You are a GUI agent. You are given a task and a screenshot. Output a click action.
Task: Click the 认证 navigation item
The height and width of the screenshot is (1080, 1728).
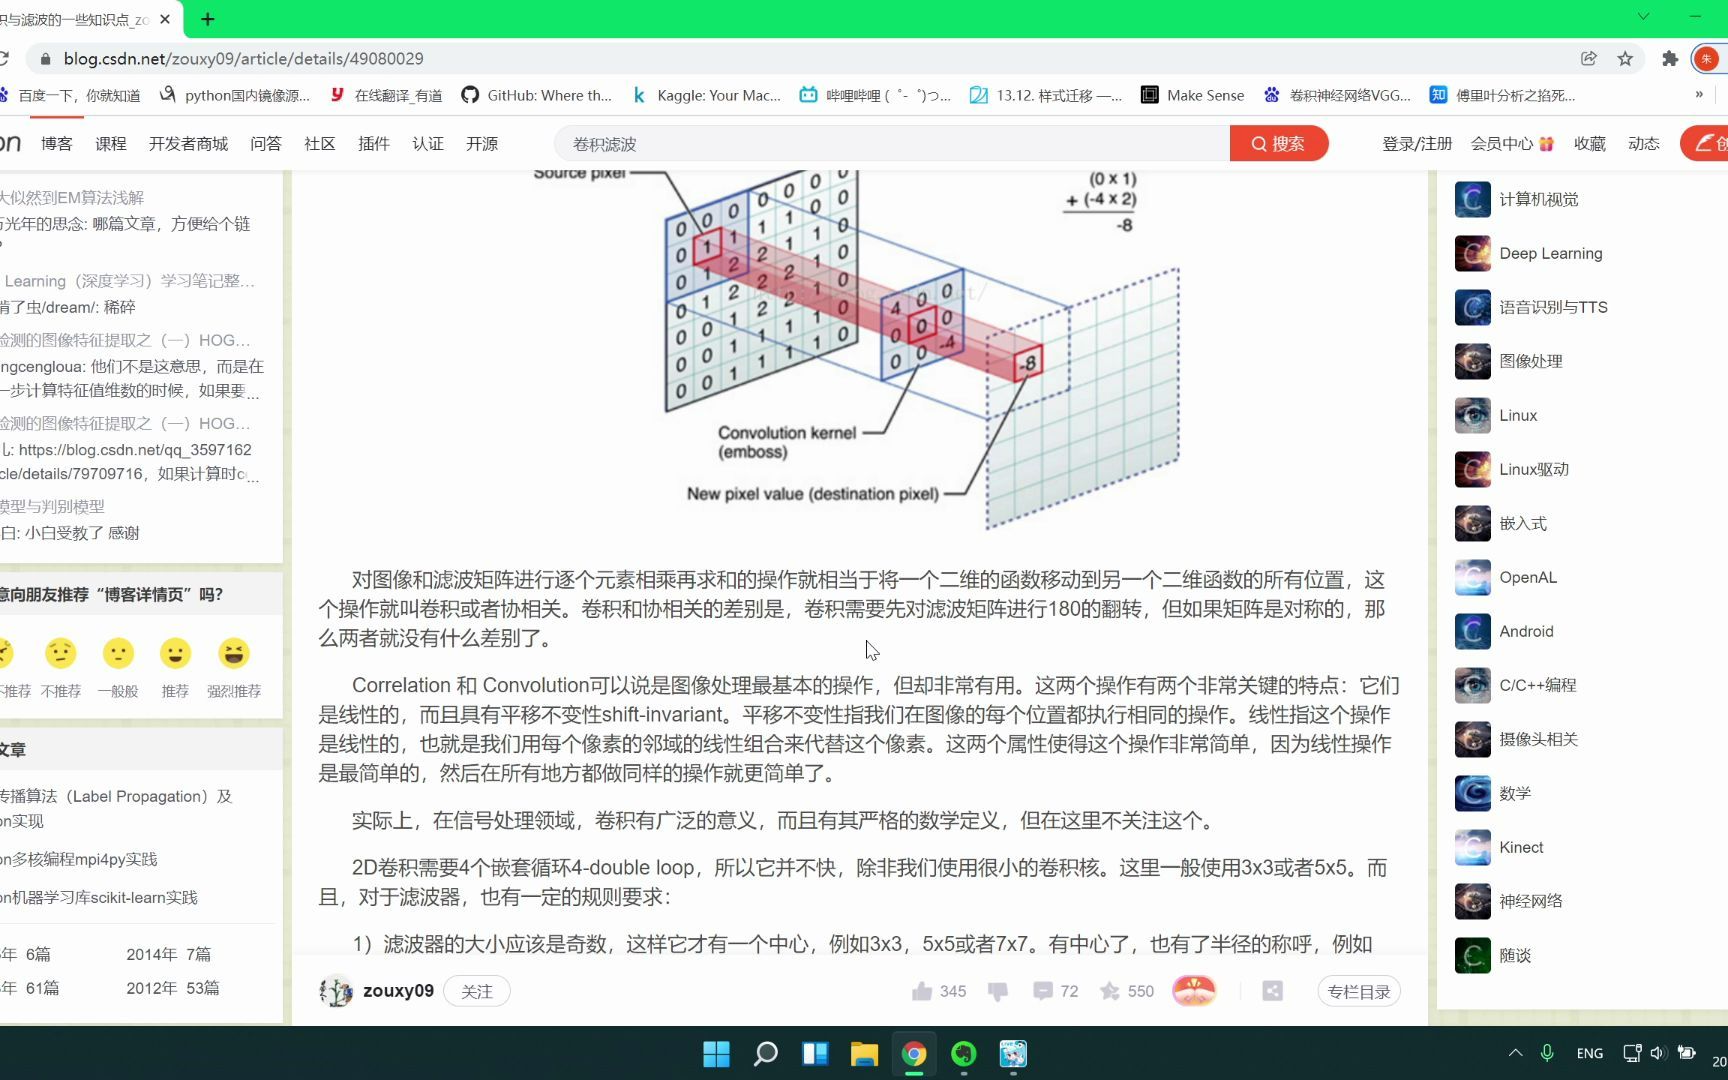coord(428,144)
